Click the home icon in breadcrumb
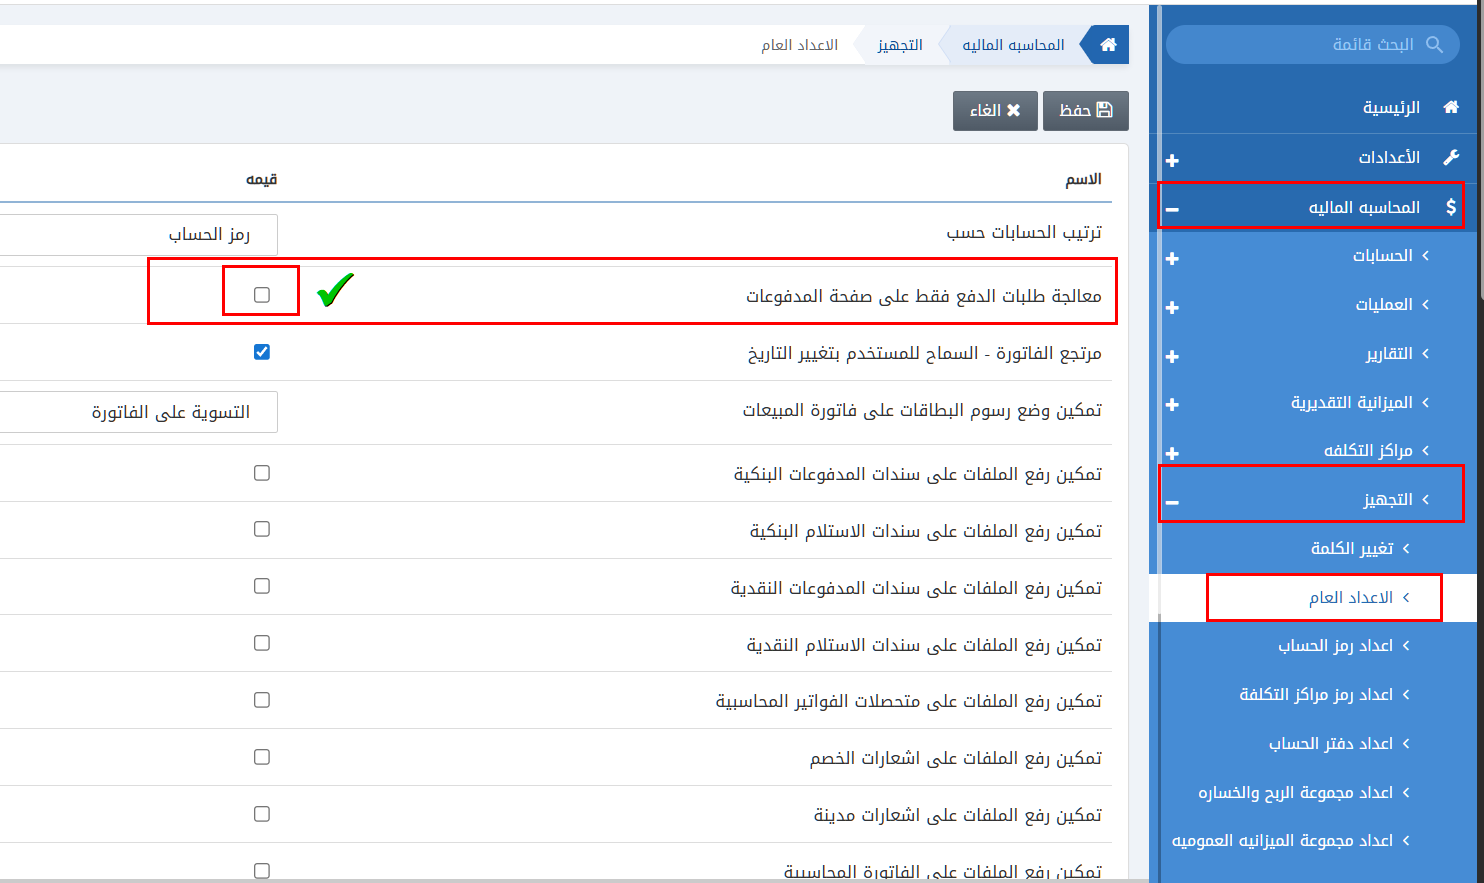 [x=1108, y=45]
